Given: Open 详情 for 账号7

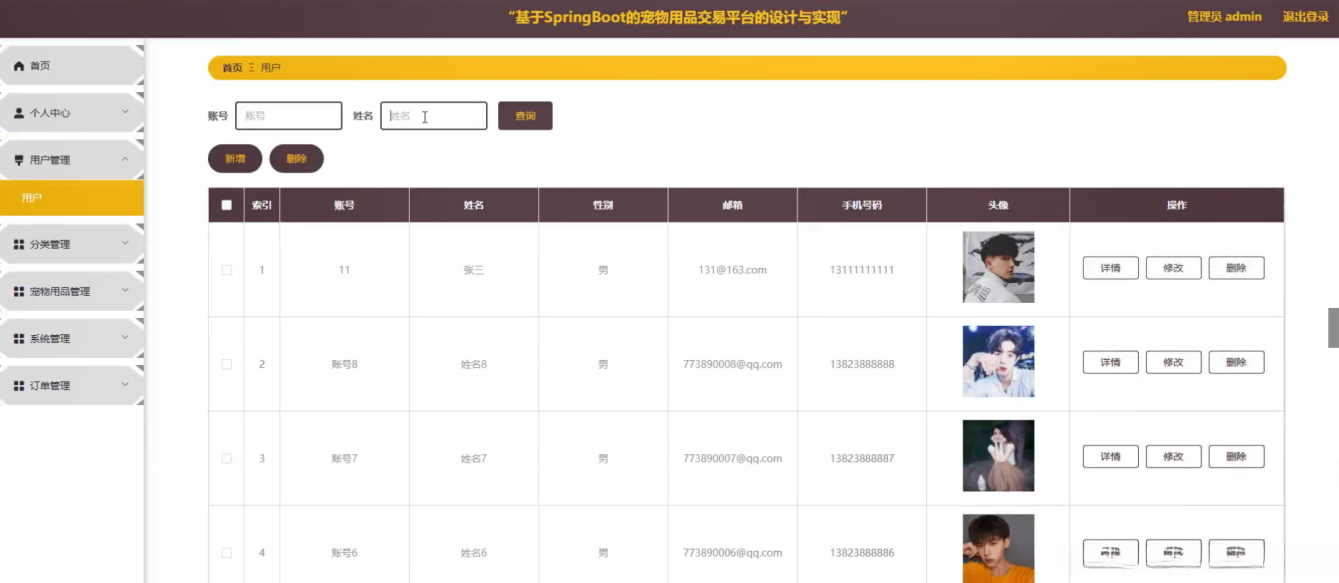Looking at the screenshot, I should (1110, 457).
